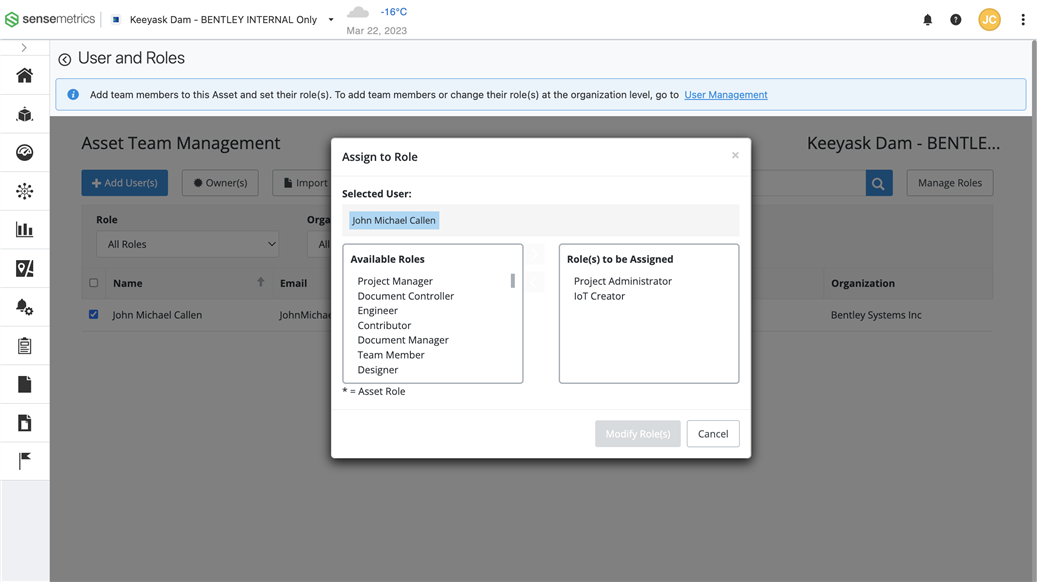Uncheck John Michael Callen's row checkbox

[x=93, y=313]
